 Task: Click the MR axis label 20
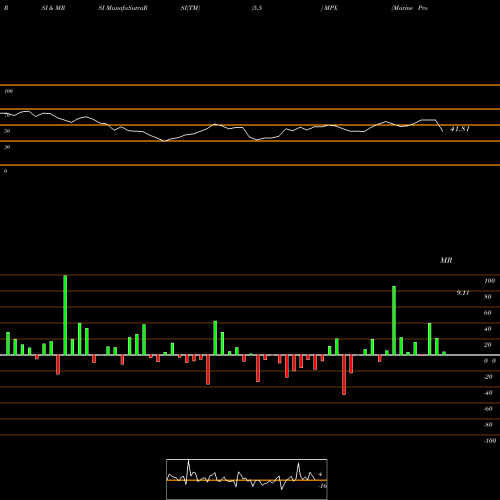tap(488, 345)
